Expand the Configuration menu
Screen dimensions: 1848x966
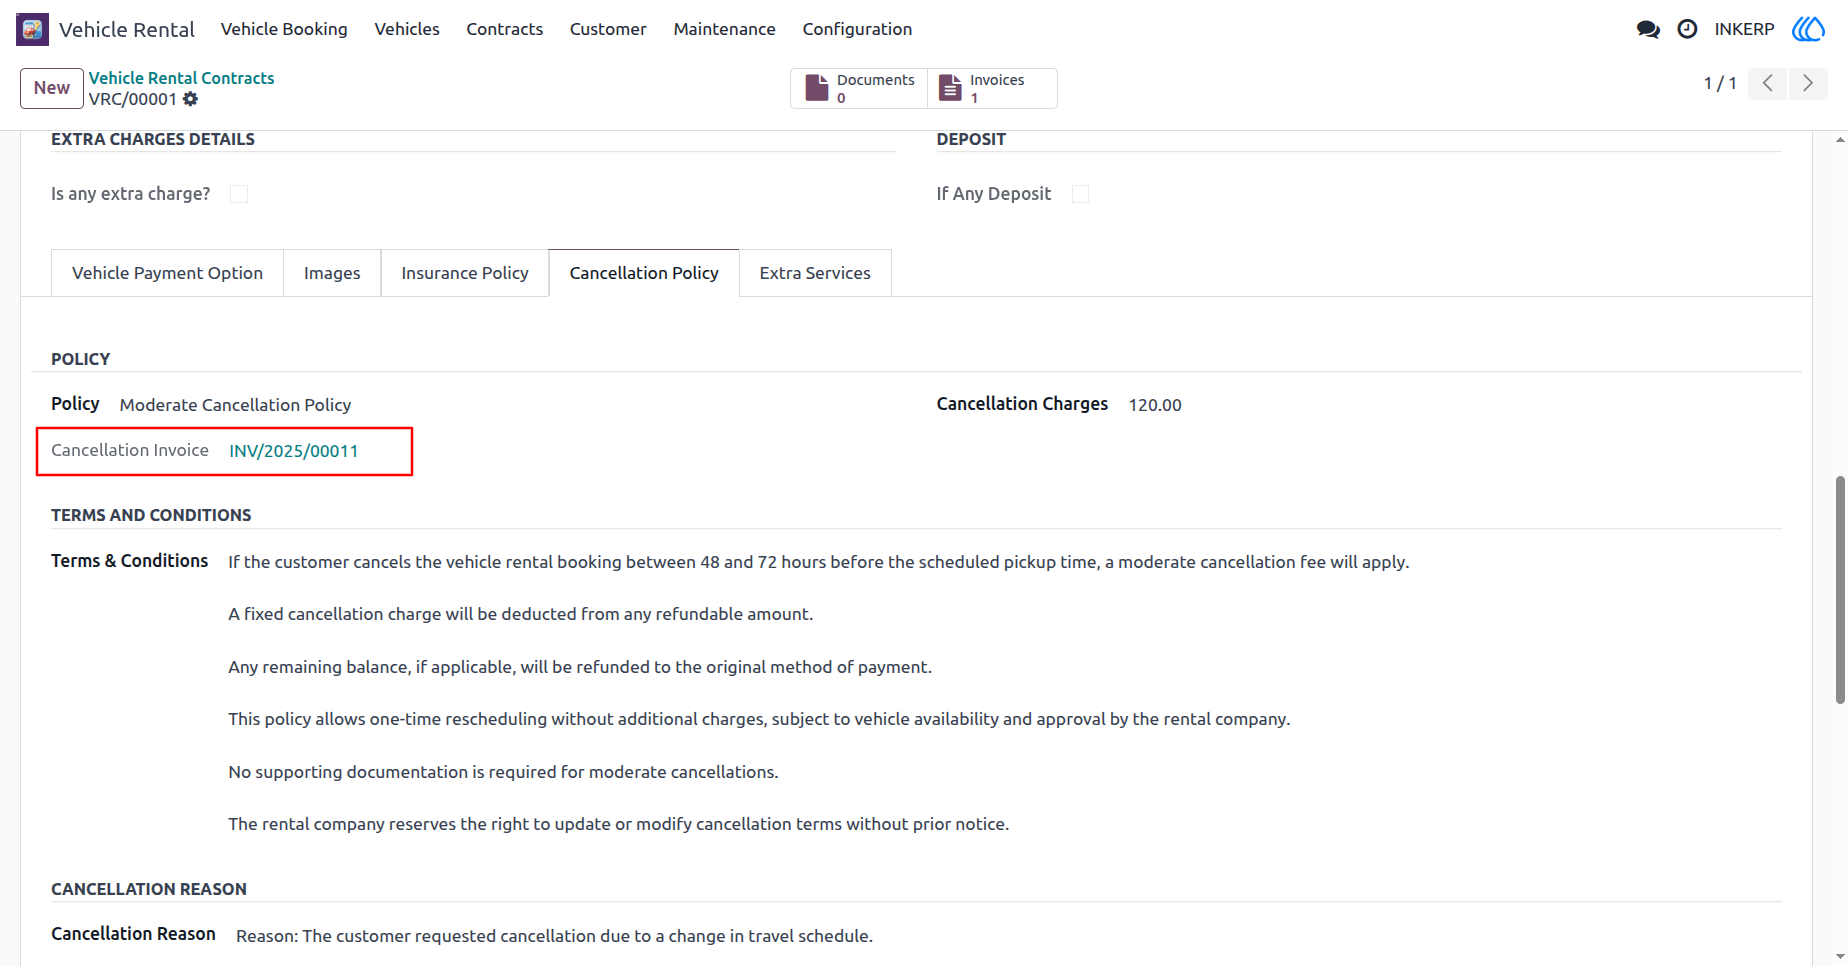pos(857,29)
